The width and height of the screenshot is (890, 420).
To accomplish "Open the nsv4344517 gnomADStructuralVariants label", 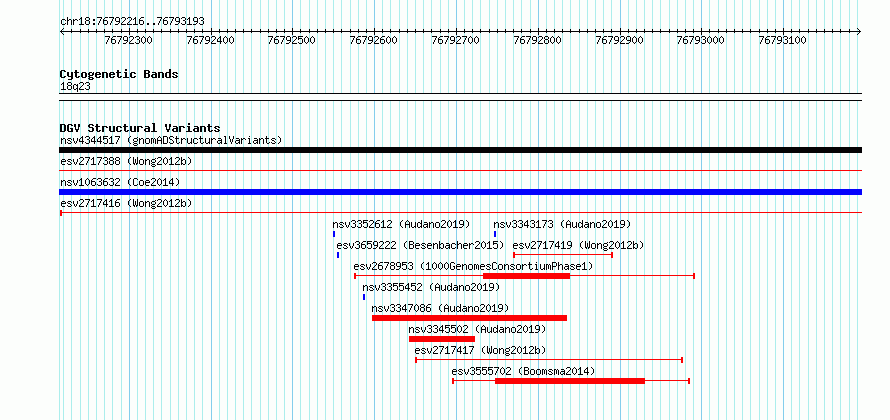I will coord(171,140).
